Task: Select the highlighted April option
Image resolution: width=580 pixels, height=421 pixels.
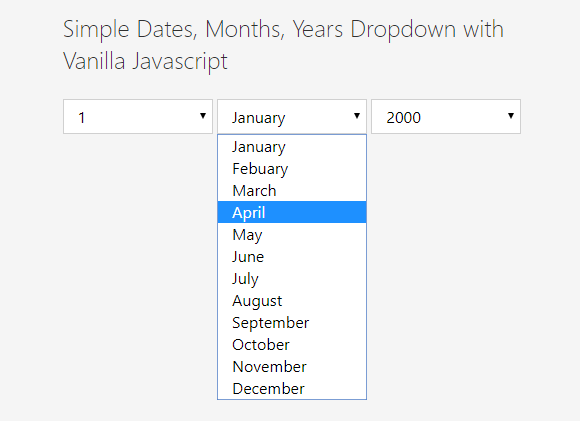Action: pos(292,212)
